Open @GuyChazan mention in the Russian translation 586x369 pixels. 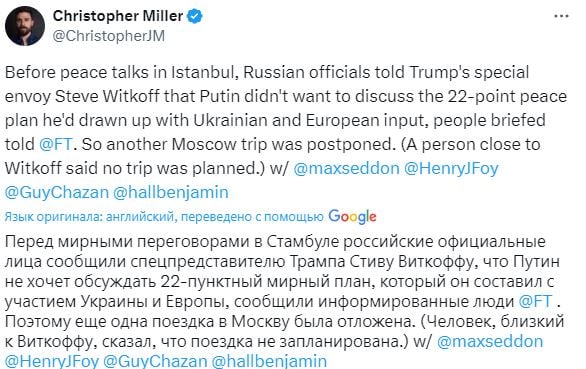[155, 362]
